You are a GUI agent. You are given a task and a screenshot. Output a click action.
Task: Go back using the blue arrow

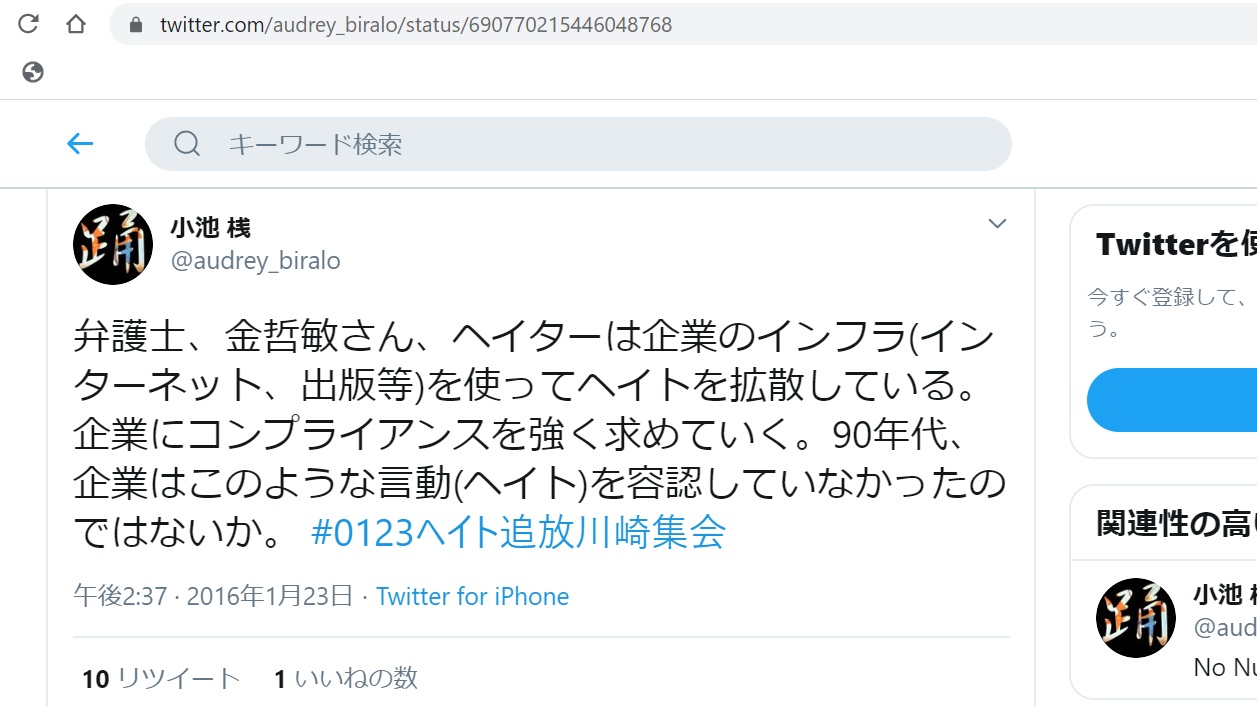click(x=80, y=144)
